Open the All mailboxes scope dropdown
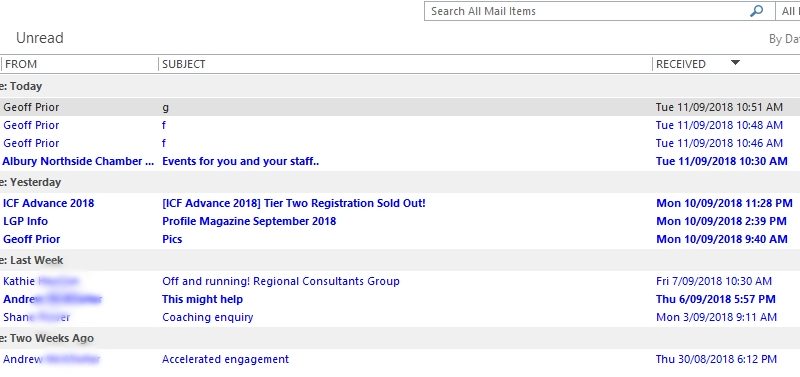Screen dimensions: 800x377 787,11
